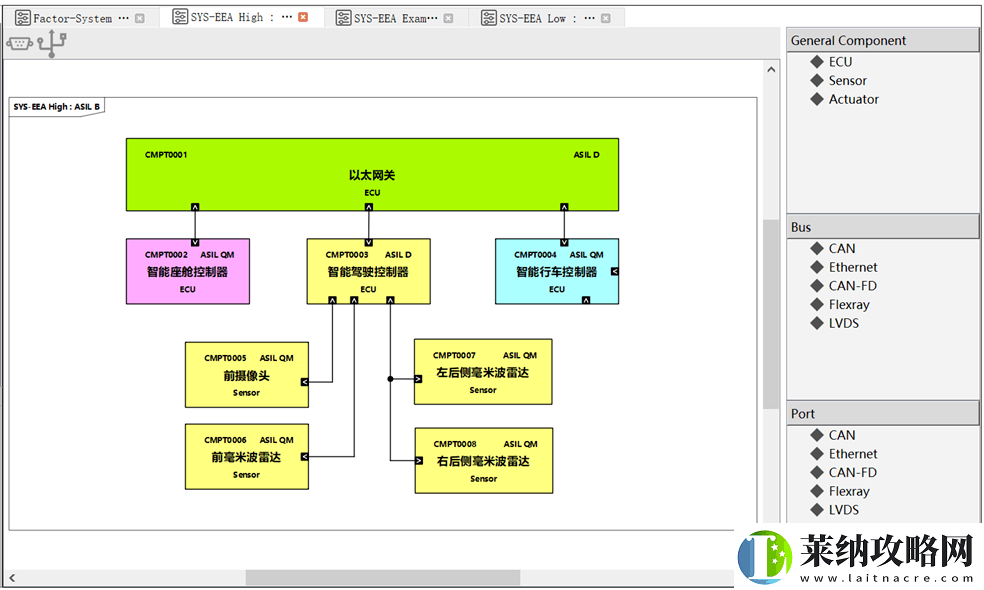The height and width of the screenshot is (590, 984).
Task: Select the green 以太网关 ECU block
Action: [x=372, y=174]
